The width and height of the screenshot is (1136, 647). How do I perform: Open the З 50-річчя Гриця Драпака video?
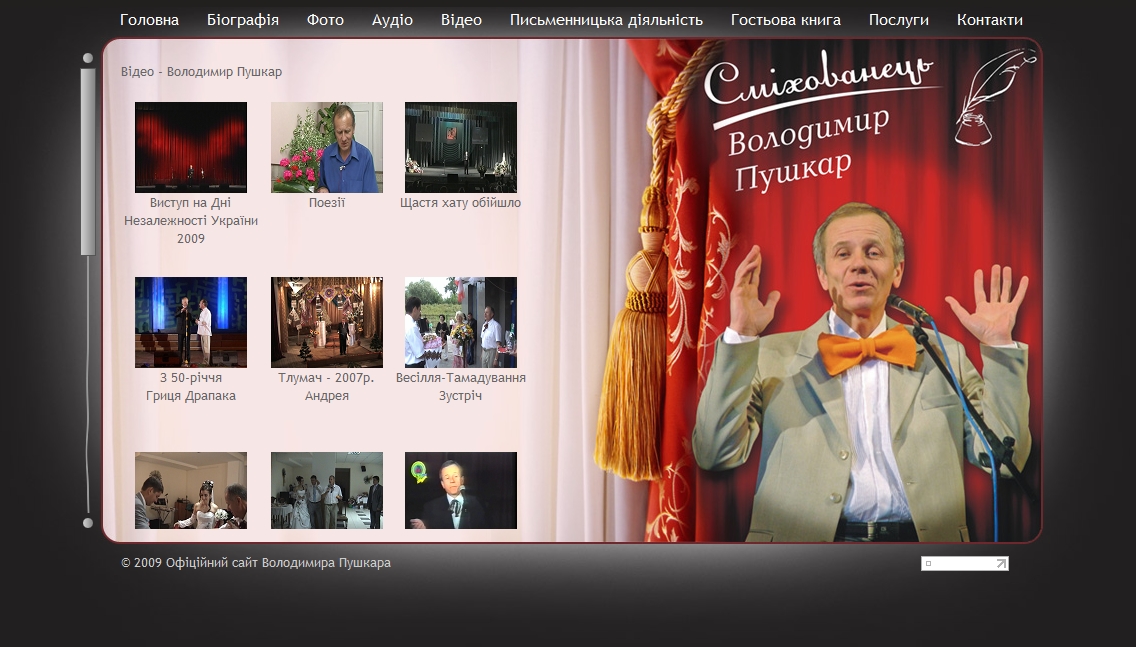tap(191, 322)
